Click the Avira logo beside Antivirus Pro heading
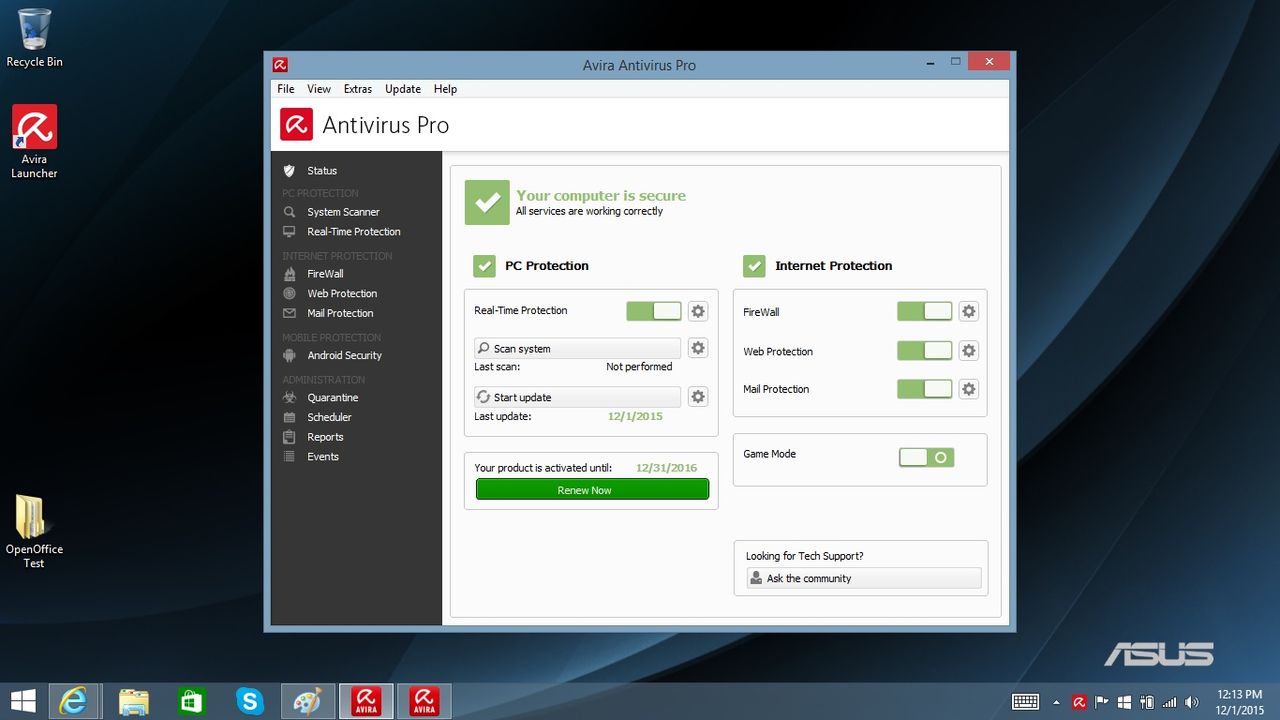This screenshot has height=720, width=1280. tap(296, 125)
